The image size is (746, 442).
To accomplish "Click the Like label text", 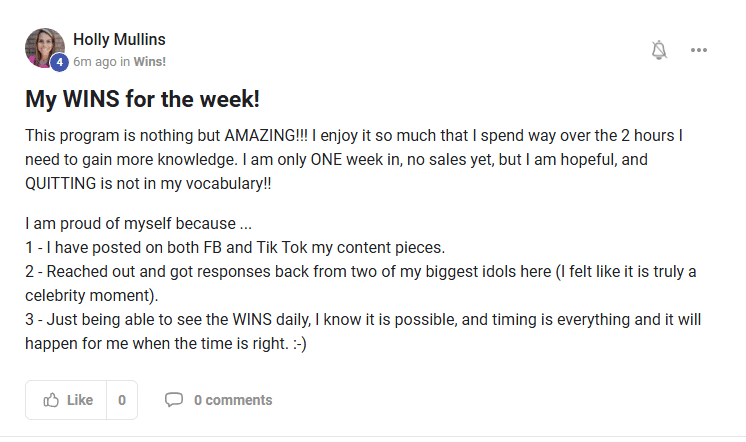I will (79, 400).
